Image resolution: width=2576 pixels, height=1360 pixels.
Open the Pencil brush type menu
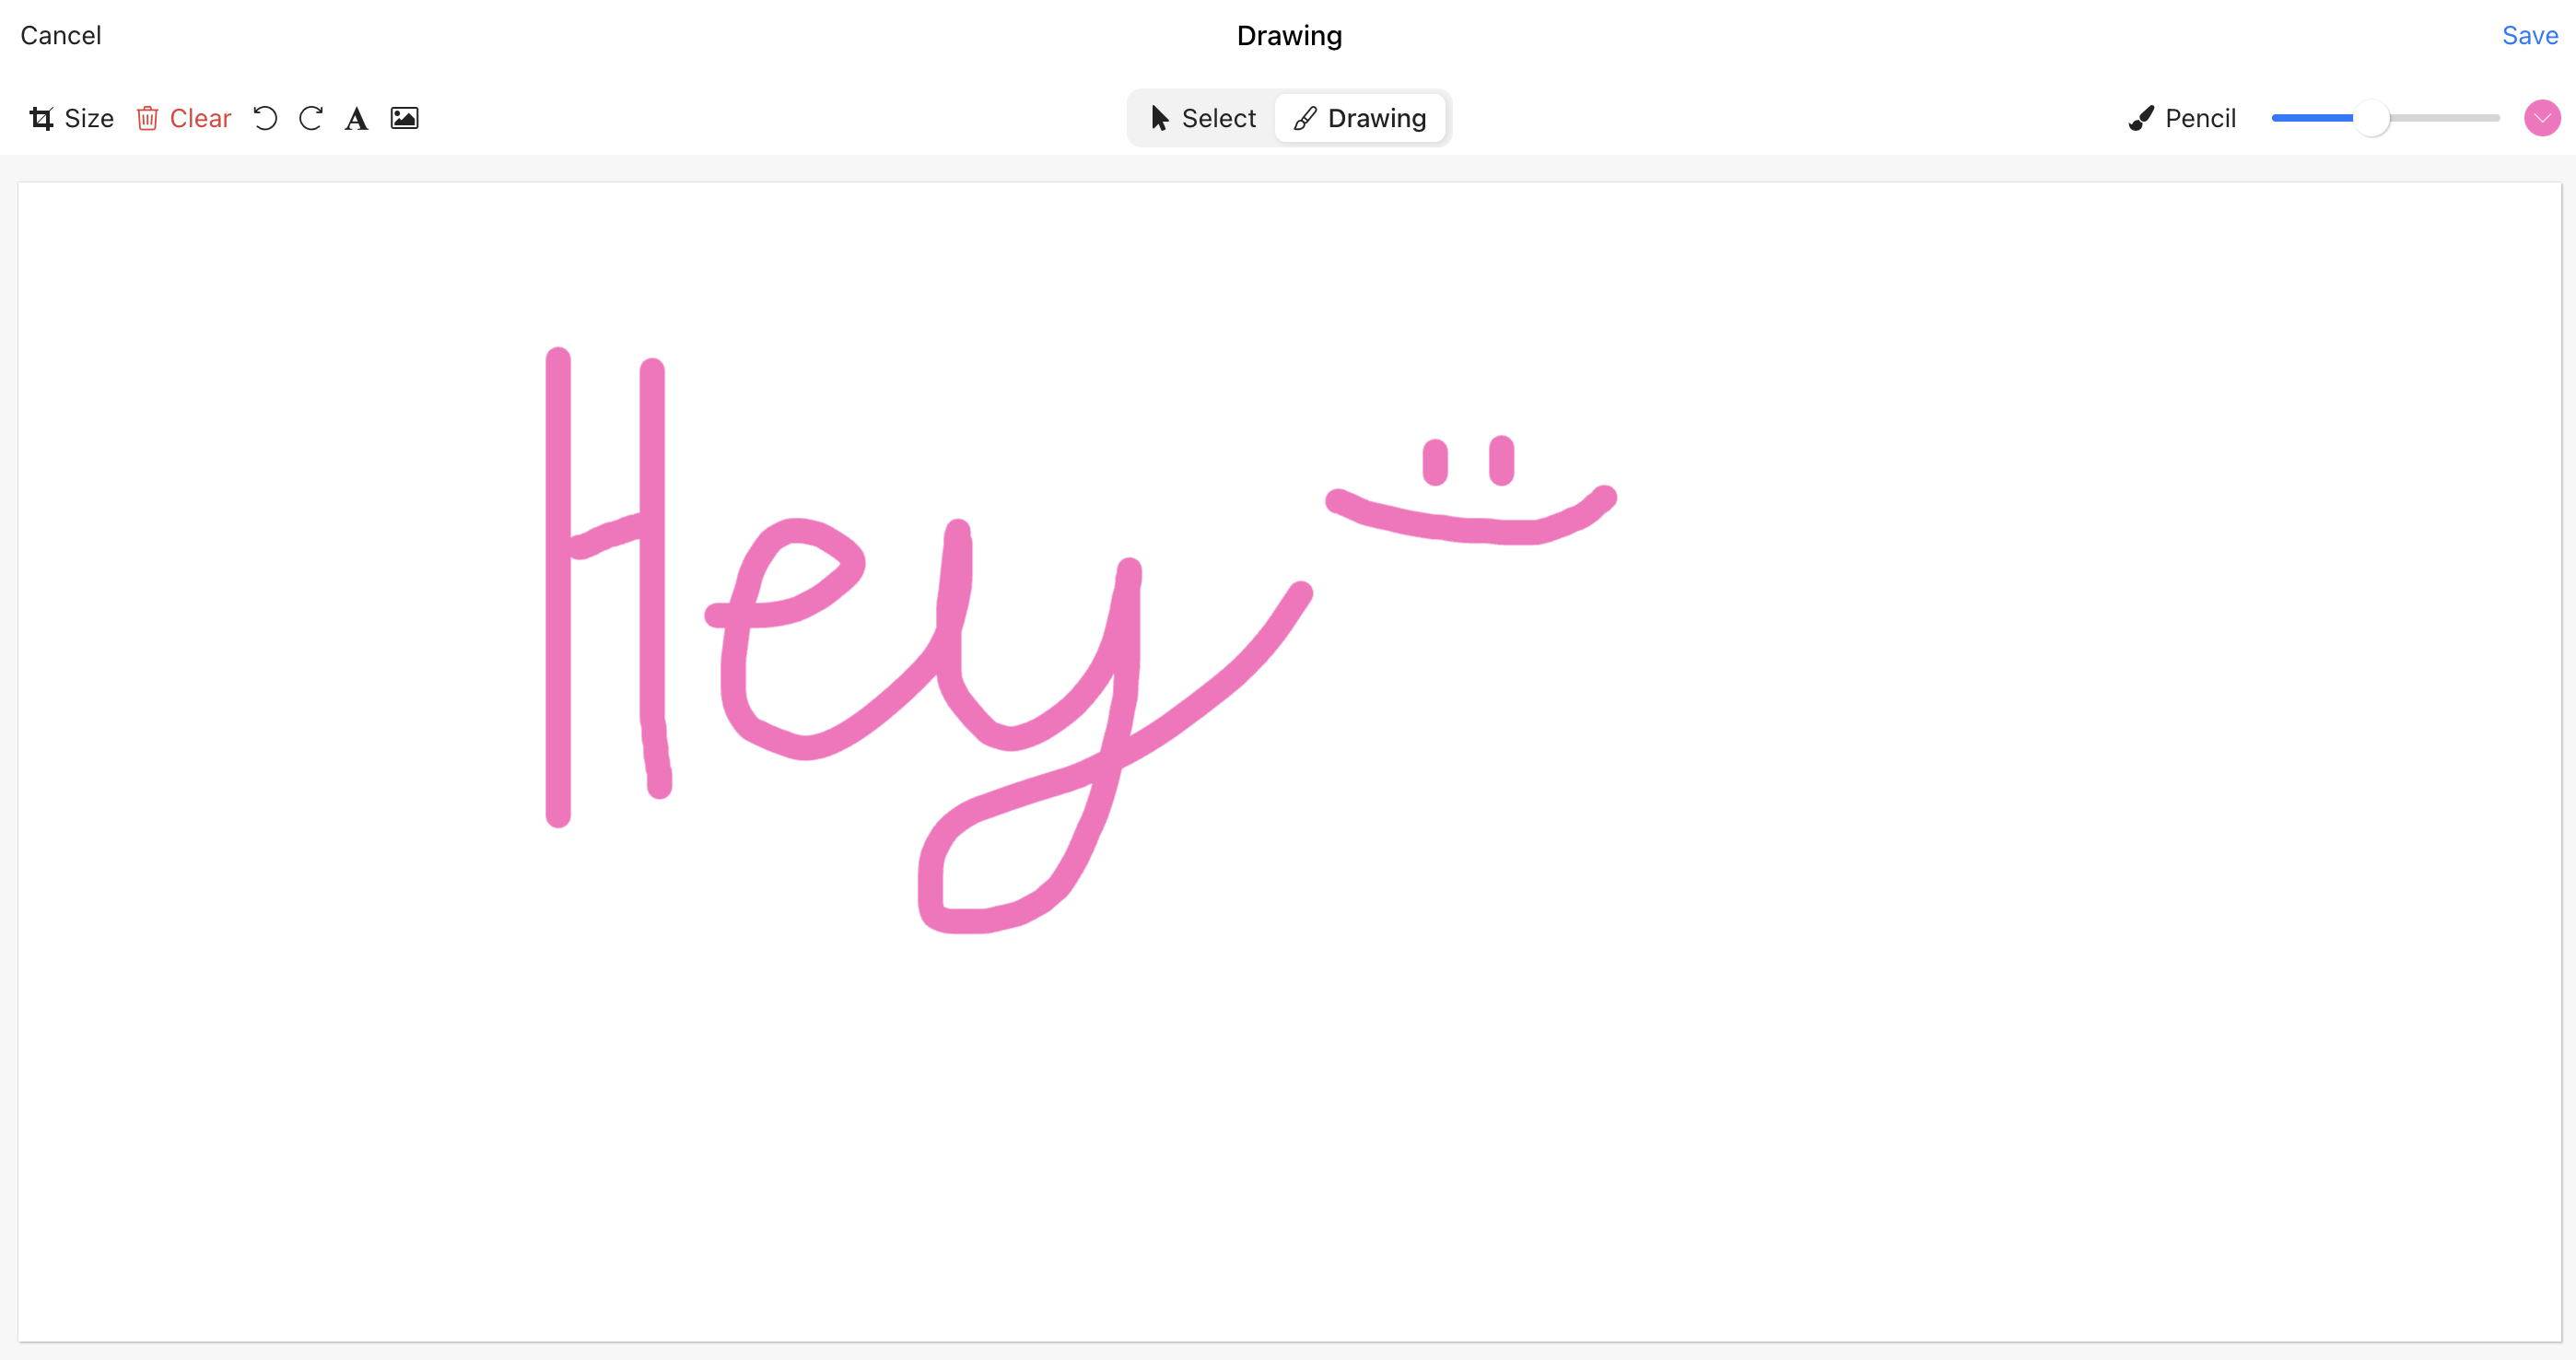pyautogui.click(x=2199, y=118)
